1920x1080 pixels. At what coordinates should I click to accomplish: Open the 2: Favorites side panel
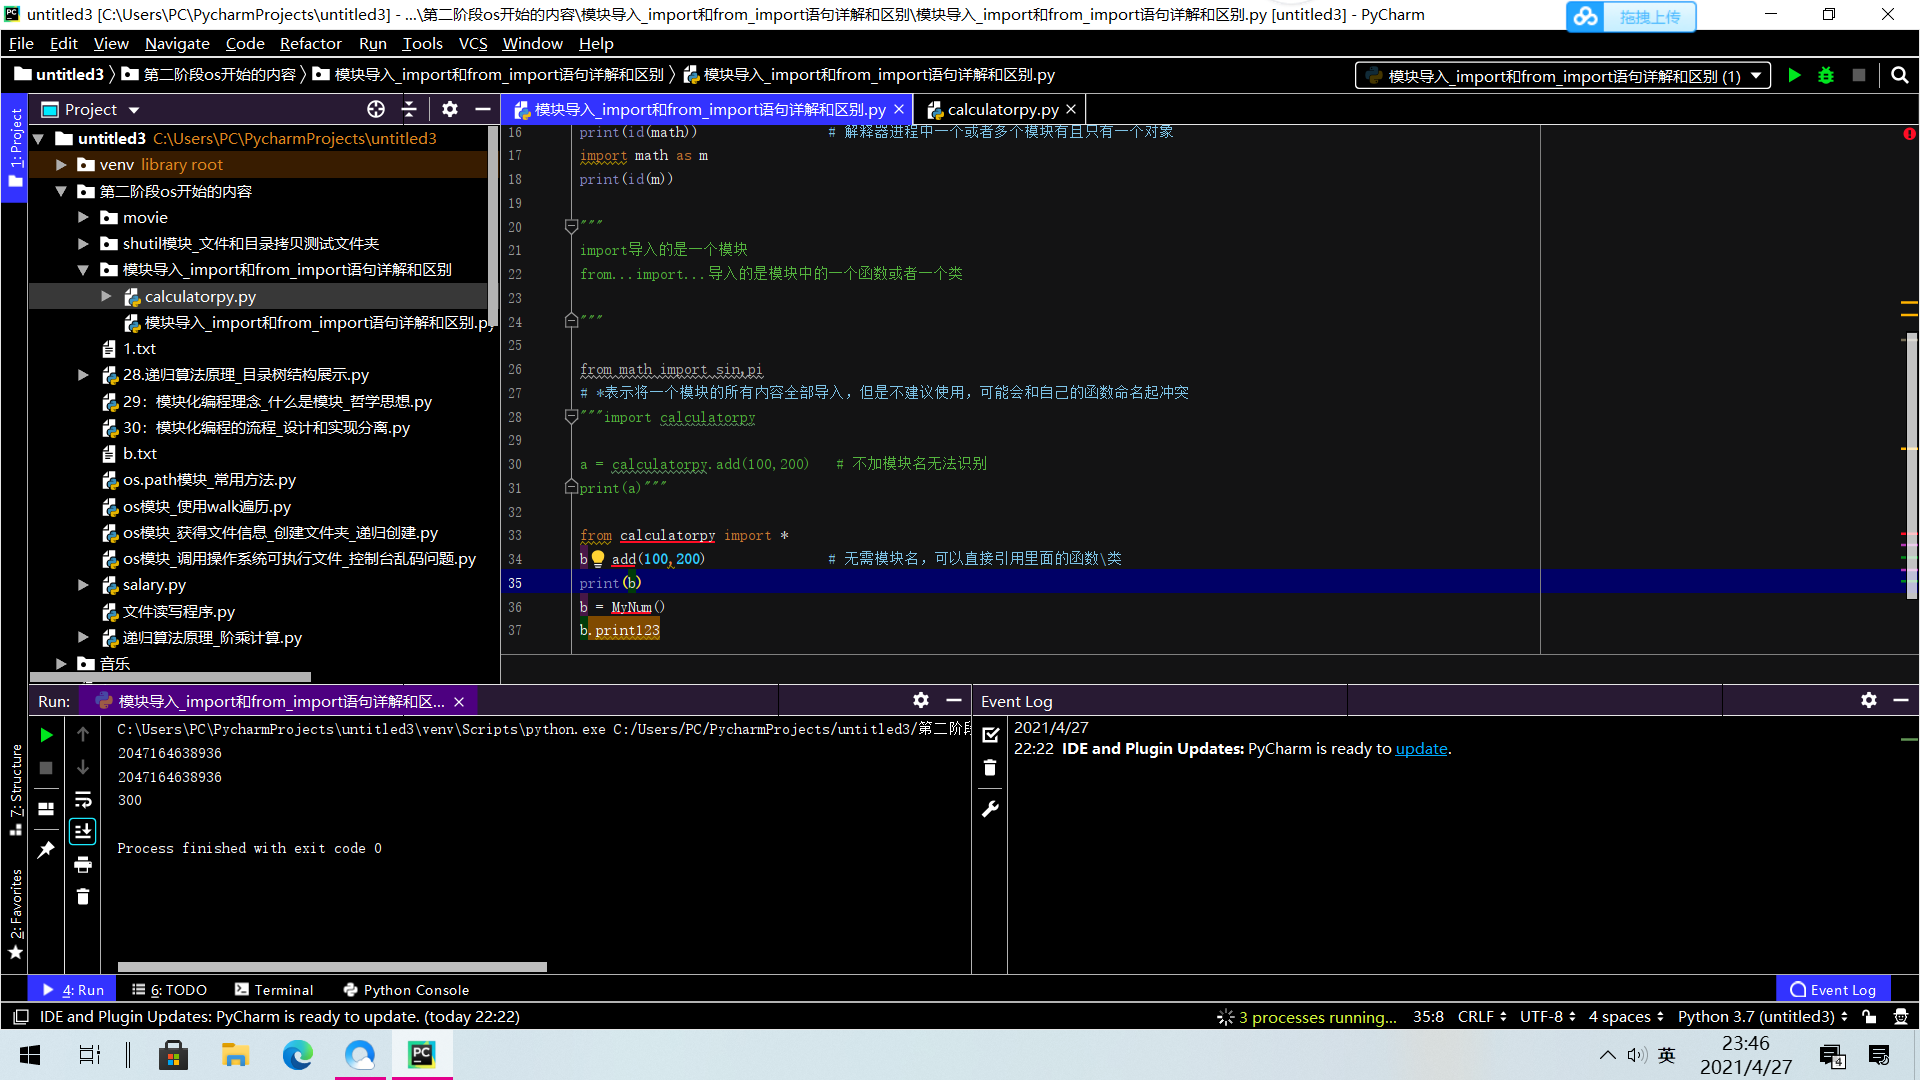[x=16, y=914]
